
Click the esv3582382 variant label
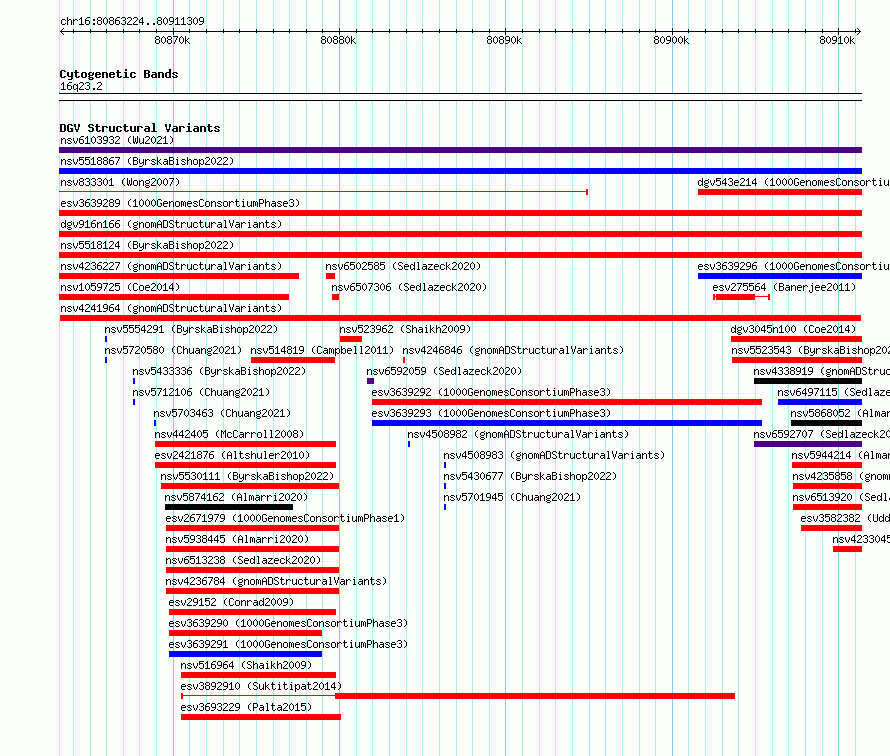click(x=845, y=518)
